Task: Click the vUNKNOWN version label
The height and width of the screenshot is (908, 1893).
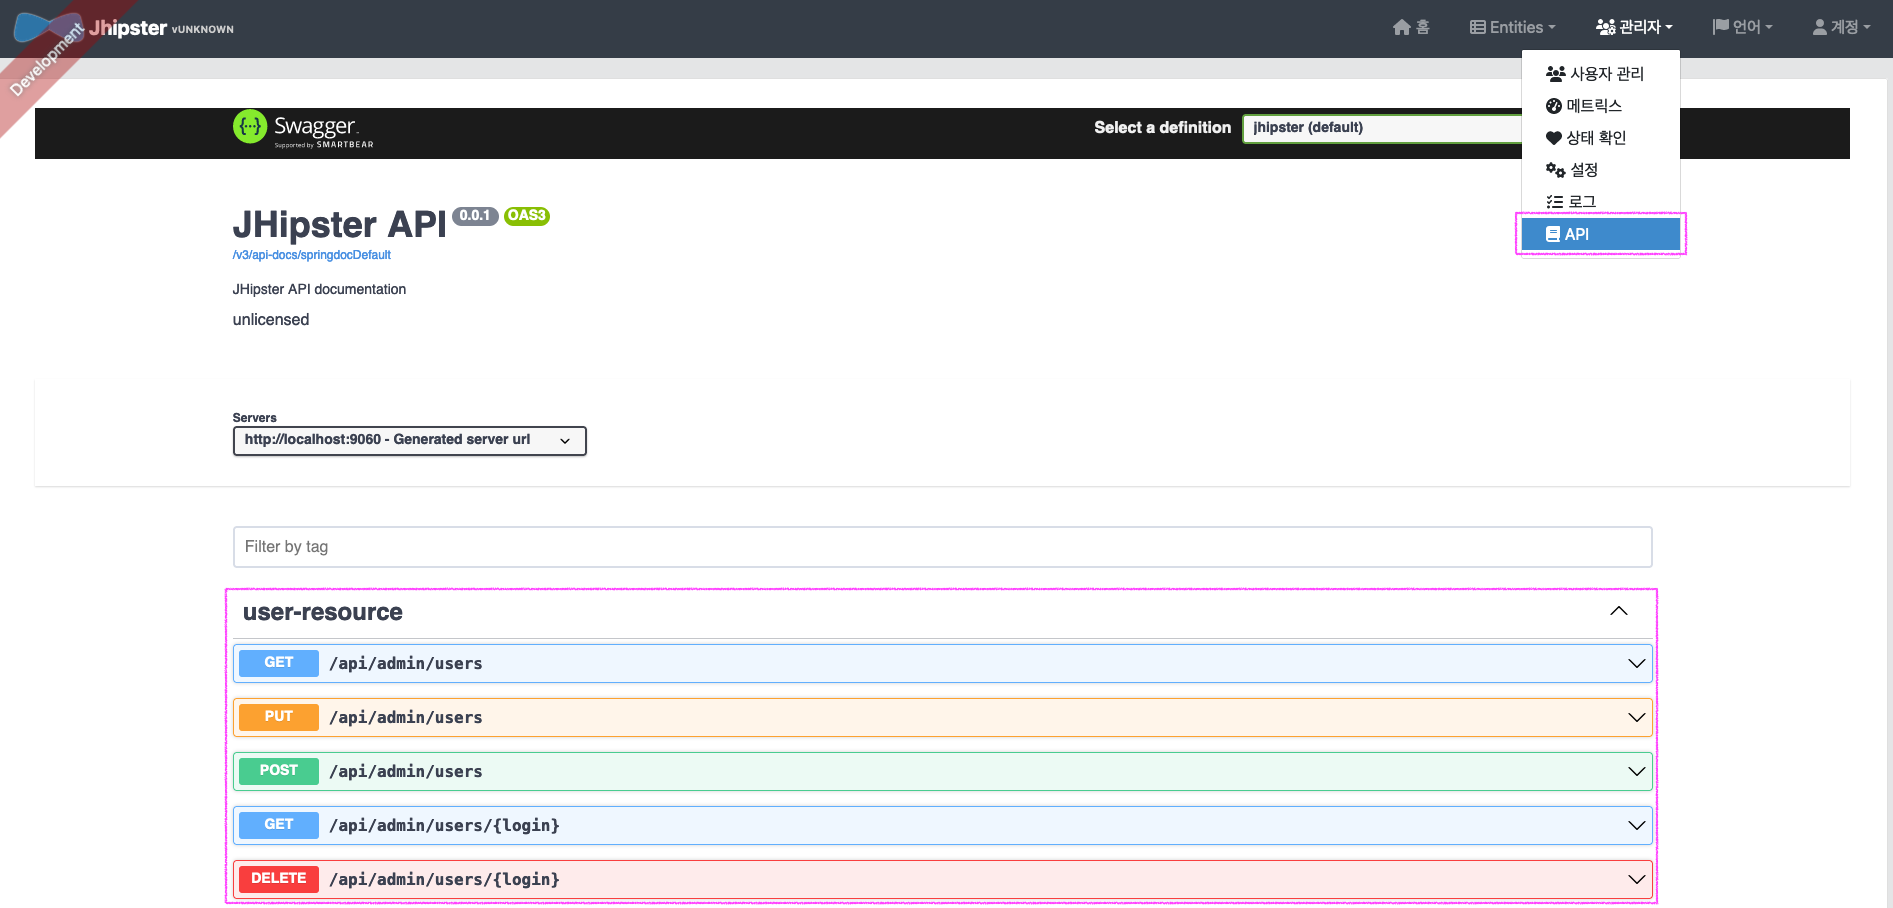Action: (203, 30)
